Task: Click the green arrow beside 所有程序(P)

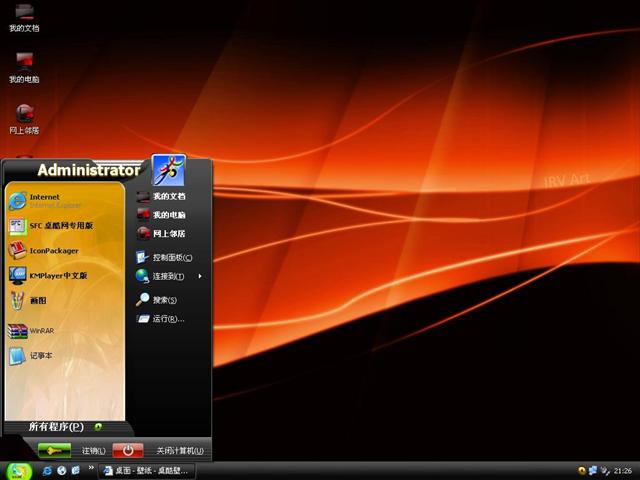Action: point(98,427)
